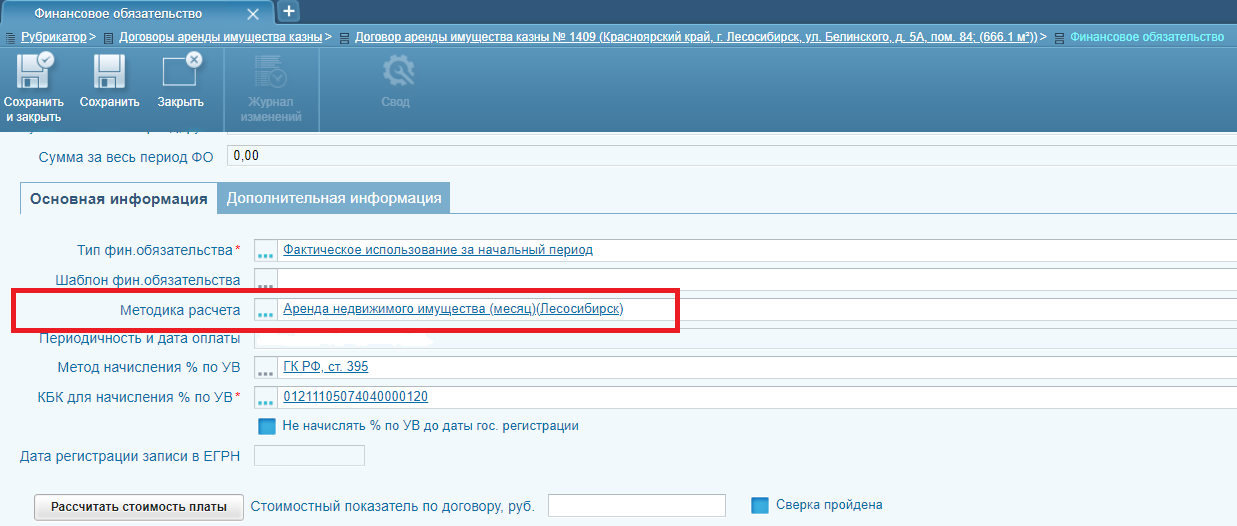The image size is (1237, 526).
Task: Open lookup for Шаблон фин.обязательства
Action: [265, 280]
